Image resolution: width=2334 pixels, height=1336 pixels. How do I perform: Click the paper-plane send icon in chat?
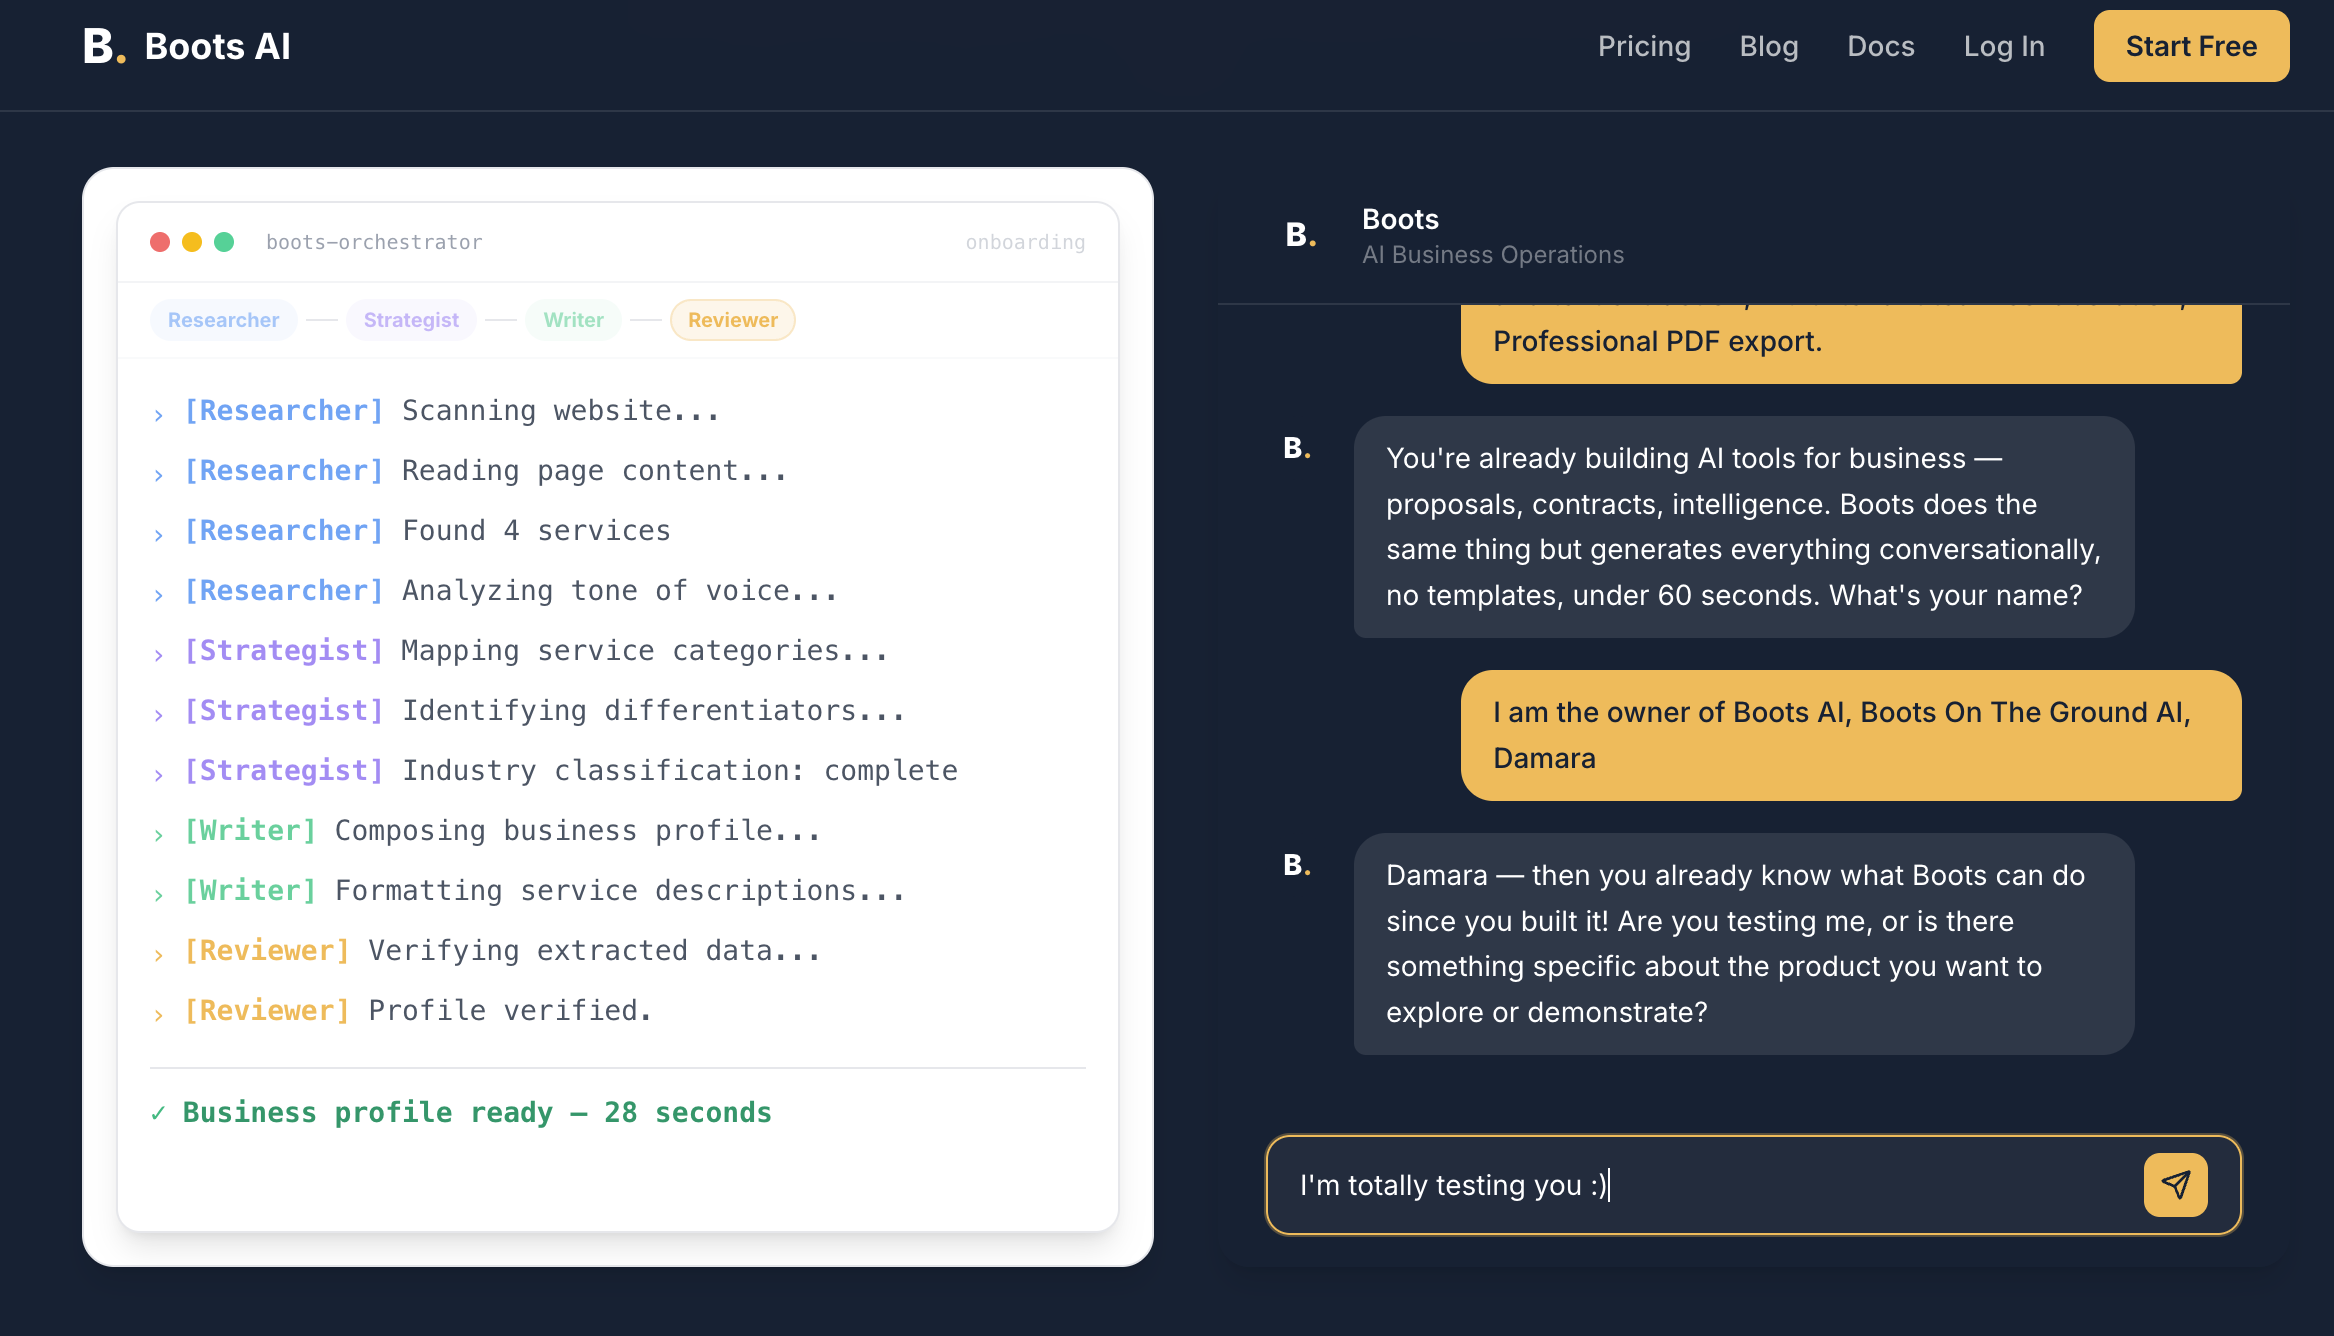click(2175, 1185)
